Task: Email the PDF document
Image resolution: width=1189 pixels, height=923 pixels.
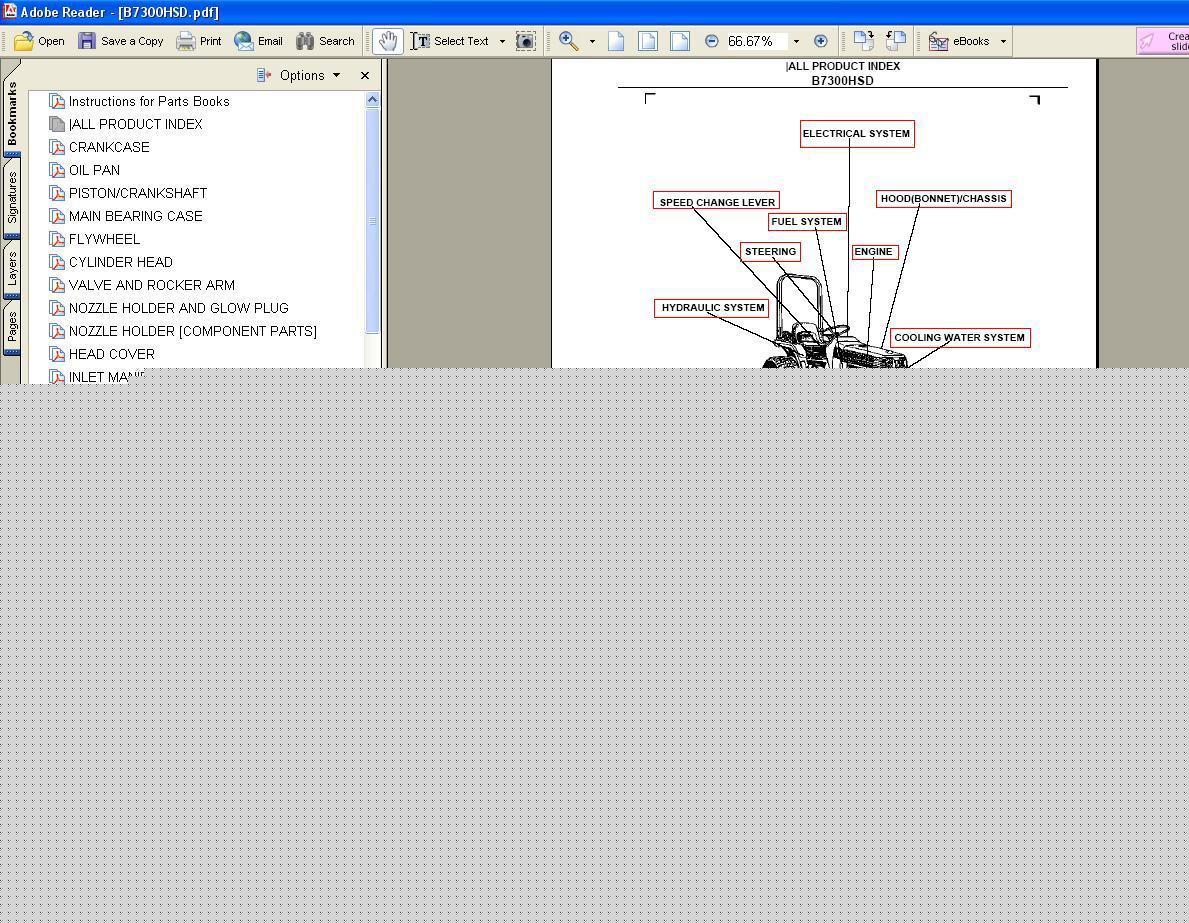Action: click(259, 41)
